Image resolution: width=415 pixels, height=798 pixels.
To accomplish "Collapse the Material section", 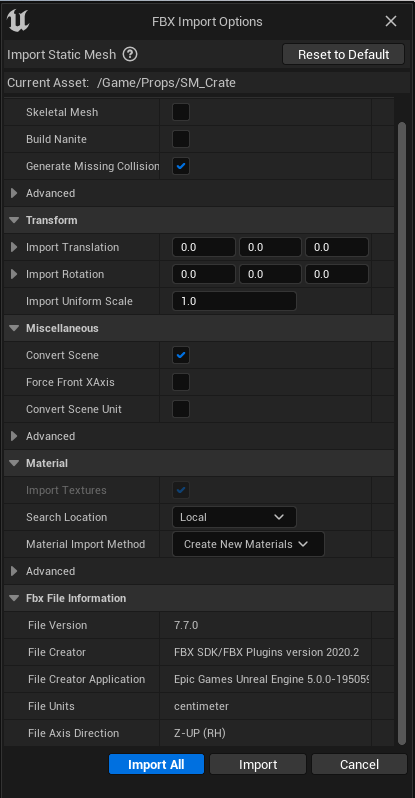I will (x=14, y=463).
